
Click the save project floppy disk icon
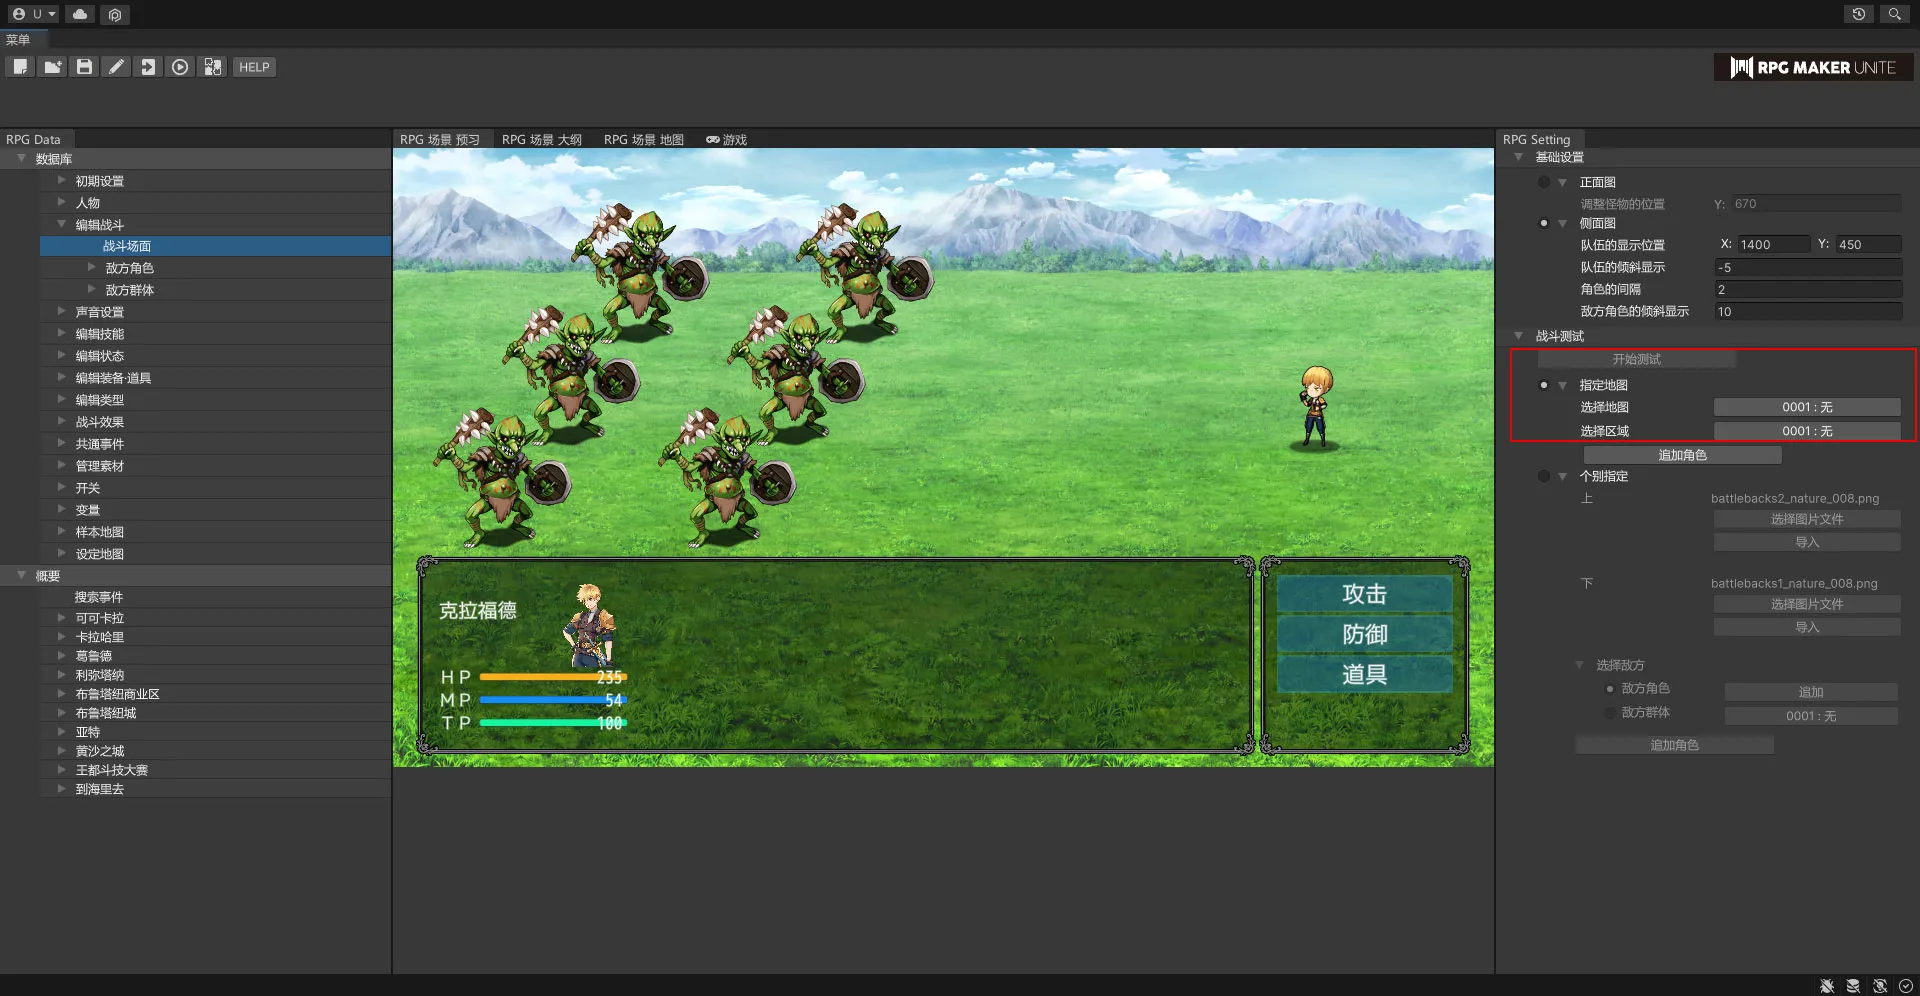(x=84, y=67)
